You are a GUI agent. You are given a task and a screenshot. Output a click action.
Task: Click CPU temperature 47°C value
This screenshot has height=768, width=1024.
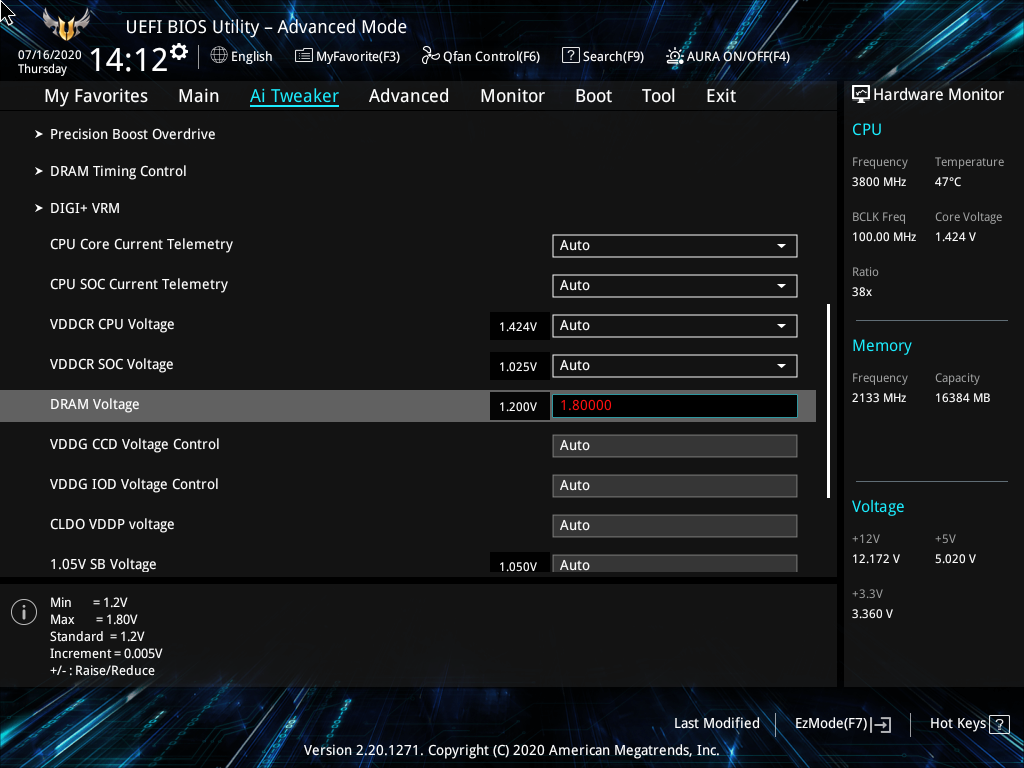pos(948,182)
